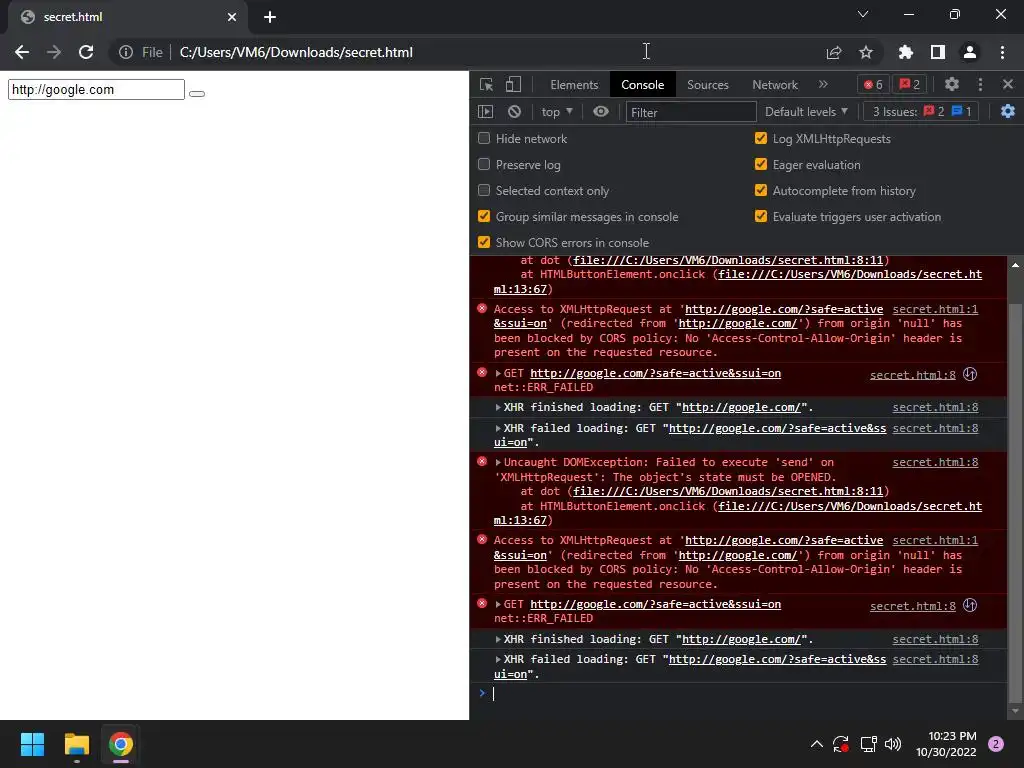The height and width of the screenshot is (768, 1024).
Task: Clear the console
Action: coord(515,112)
